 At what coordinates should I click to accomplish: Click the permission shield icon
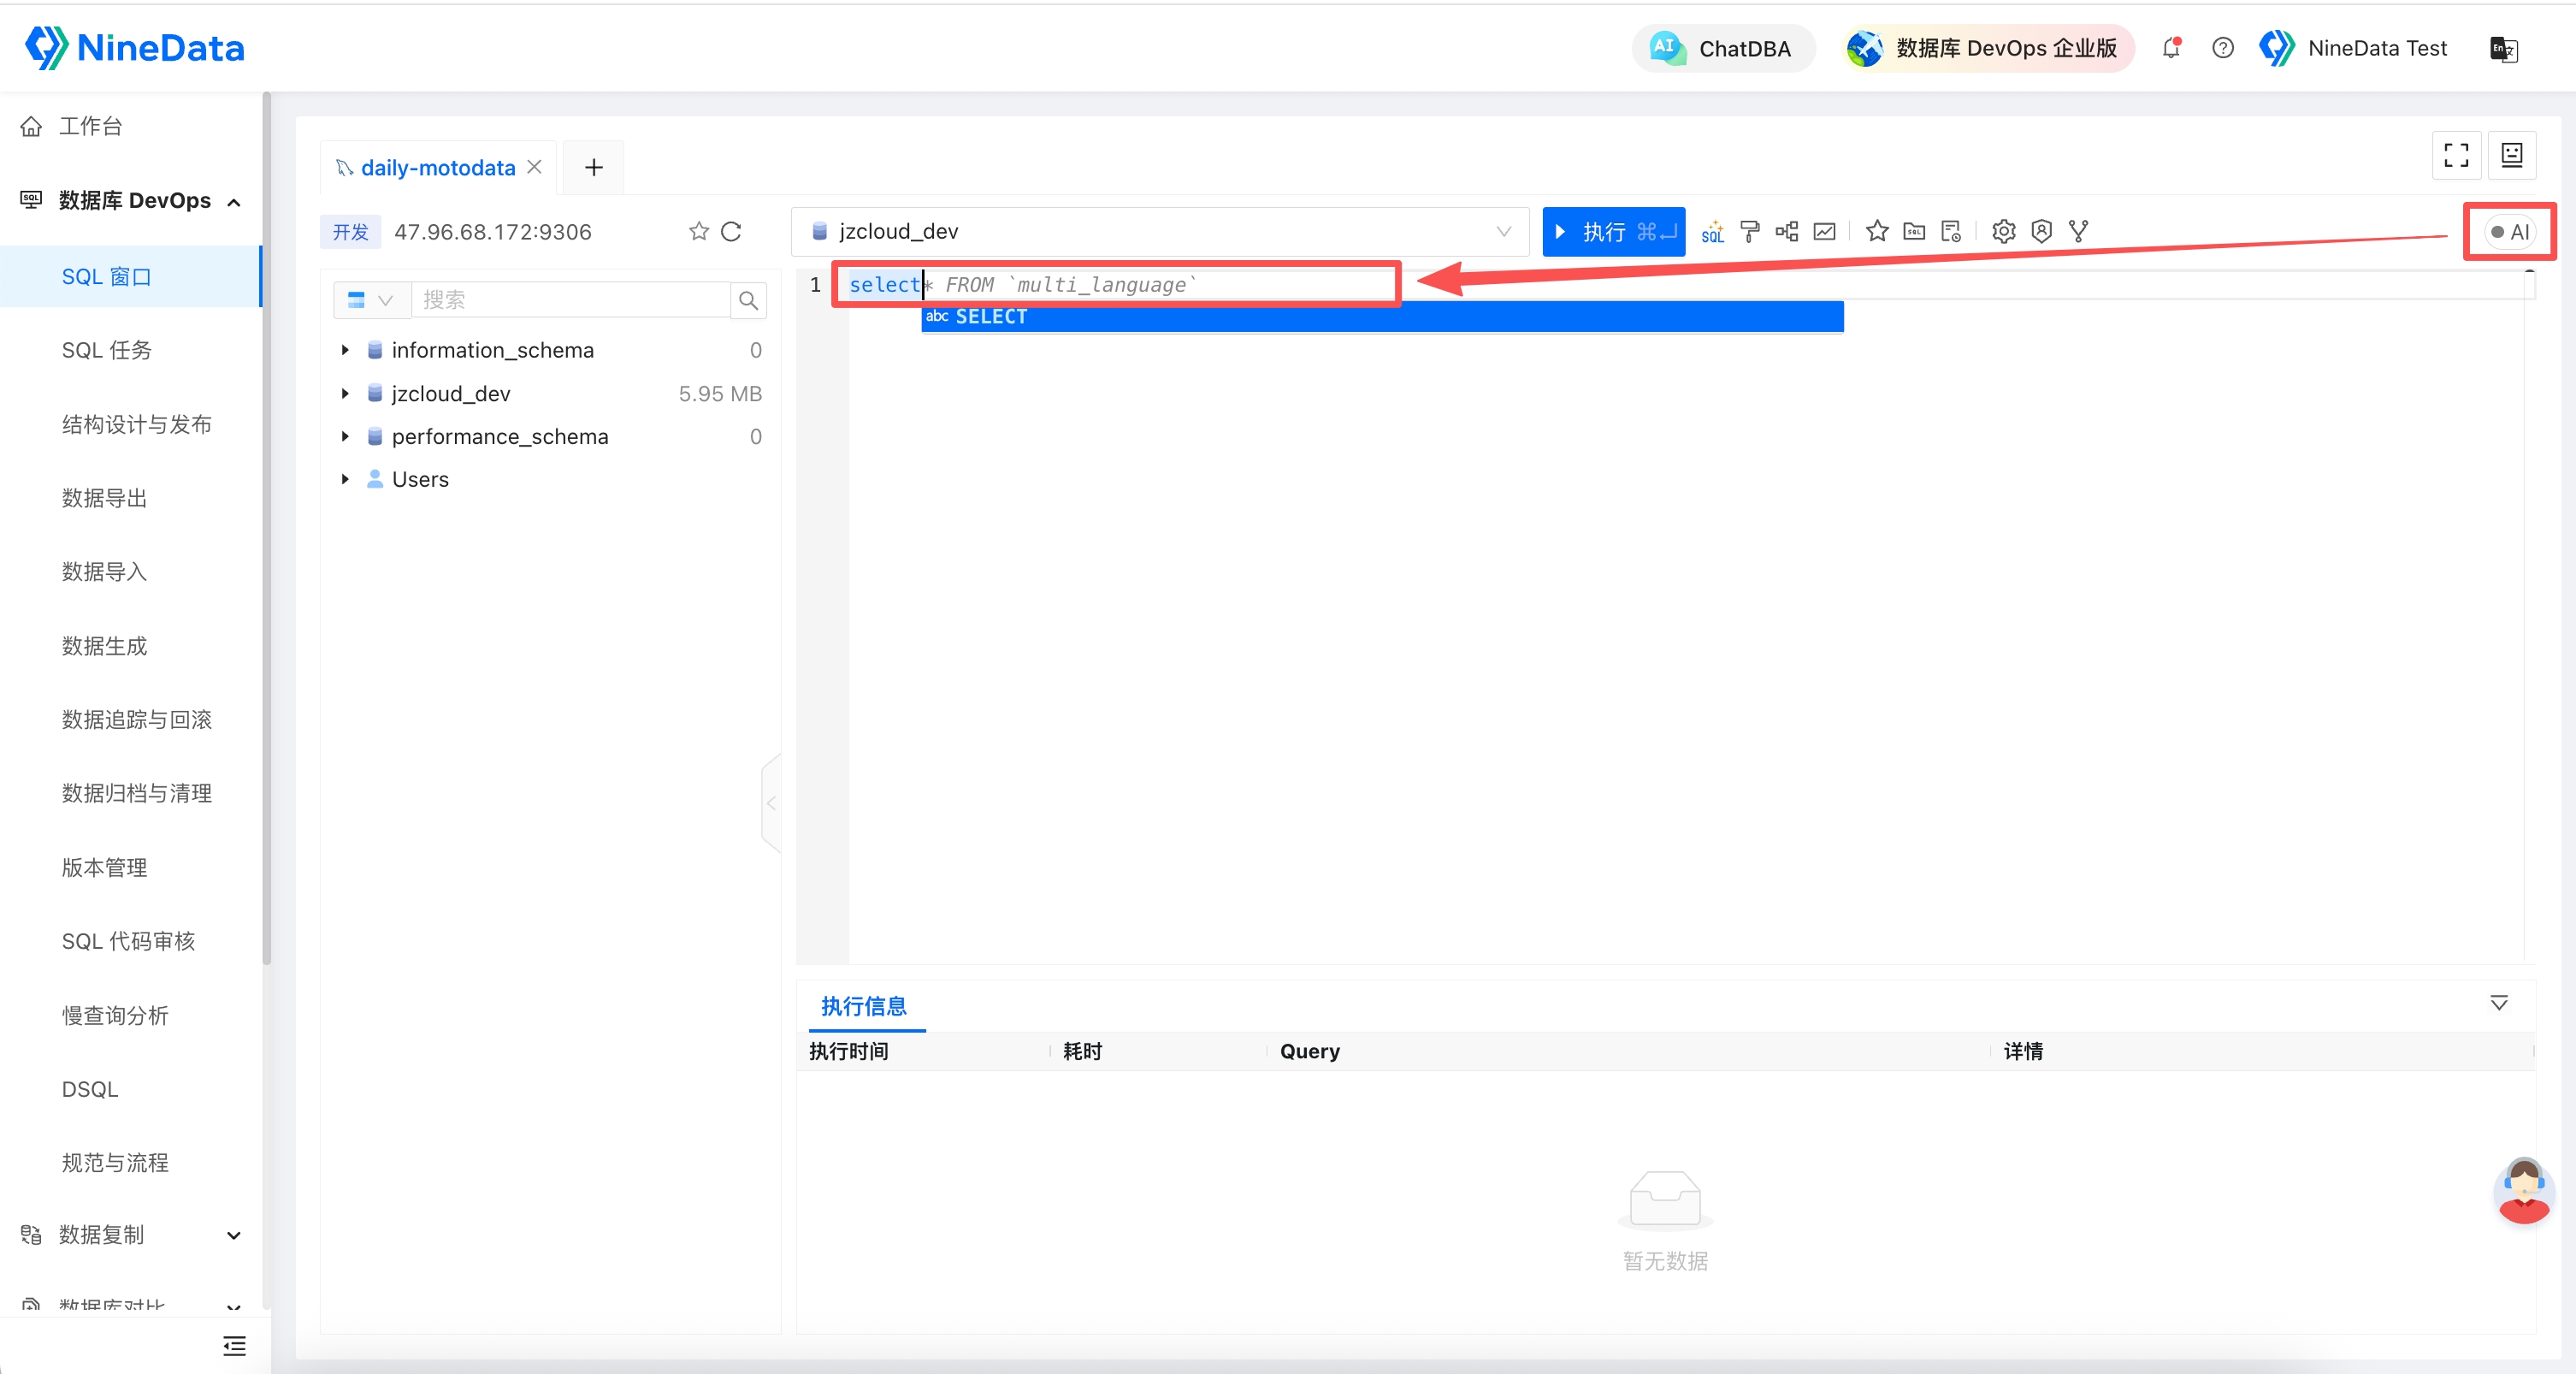[2041, 232]
